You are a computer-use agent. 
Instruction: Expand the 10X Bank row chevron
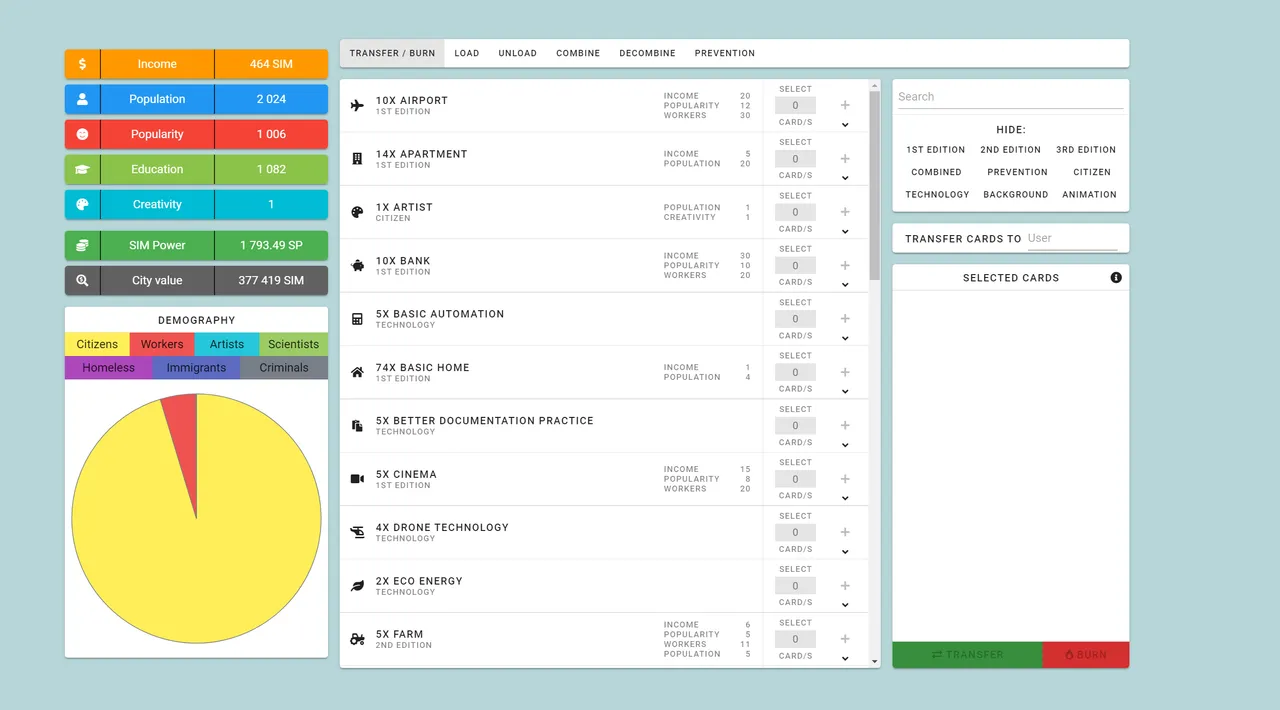click(845, 285)
